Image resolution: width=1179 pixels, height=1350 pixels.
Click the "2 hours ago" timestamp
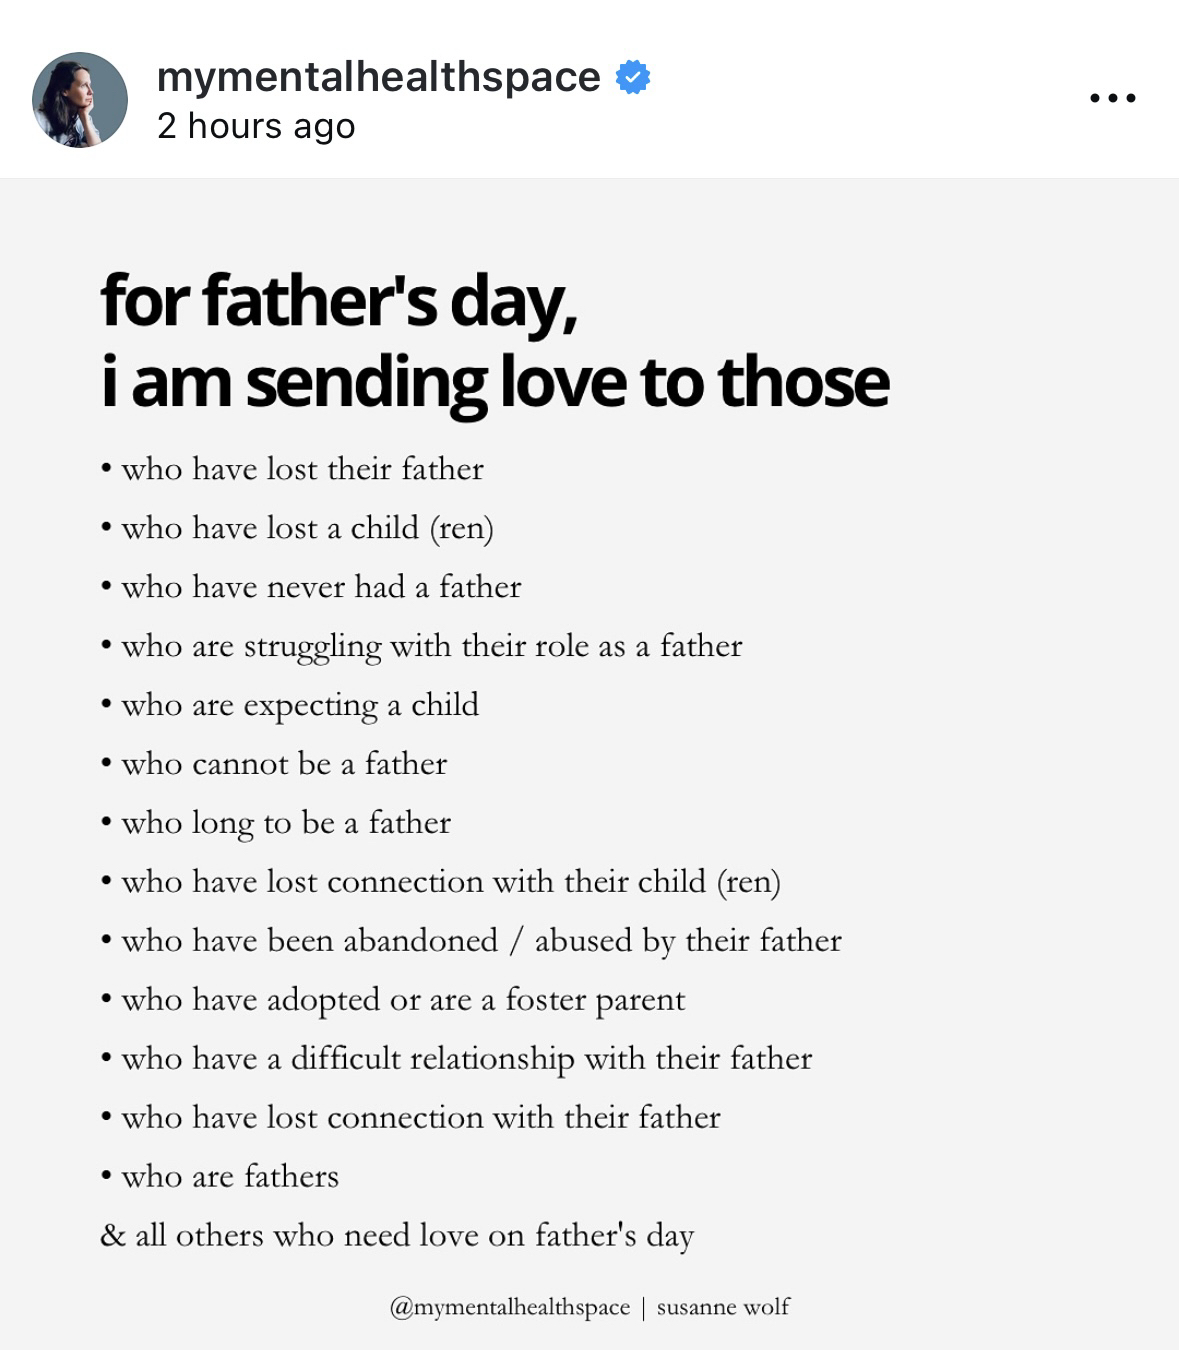(256, 126)
